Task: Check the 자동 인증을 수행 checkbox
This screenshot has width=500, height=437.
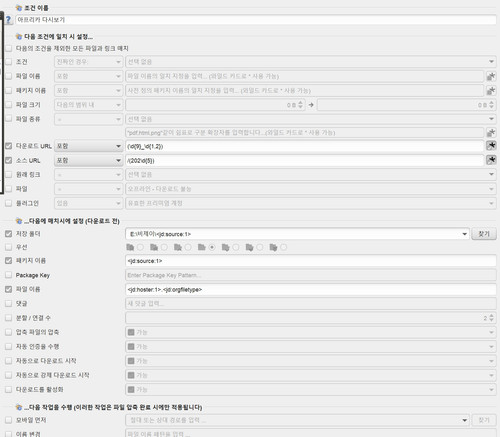Action: (9, 347)
